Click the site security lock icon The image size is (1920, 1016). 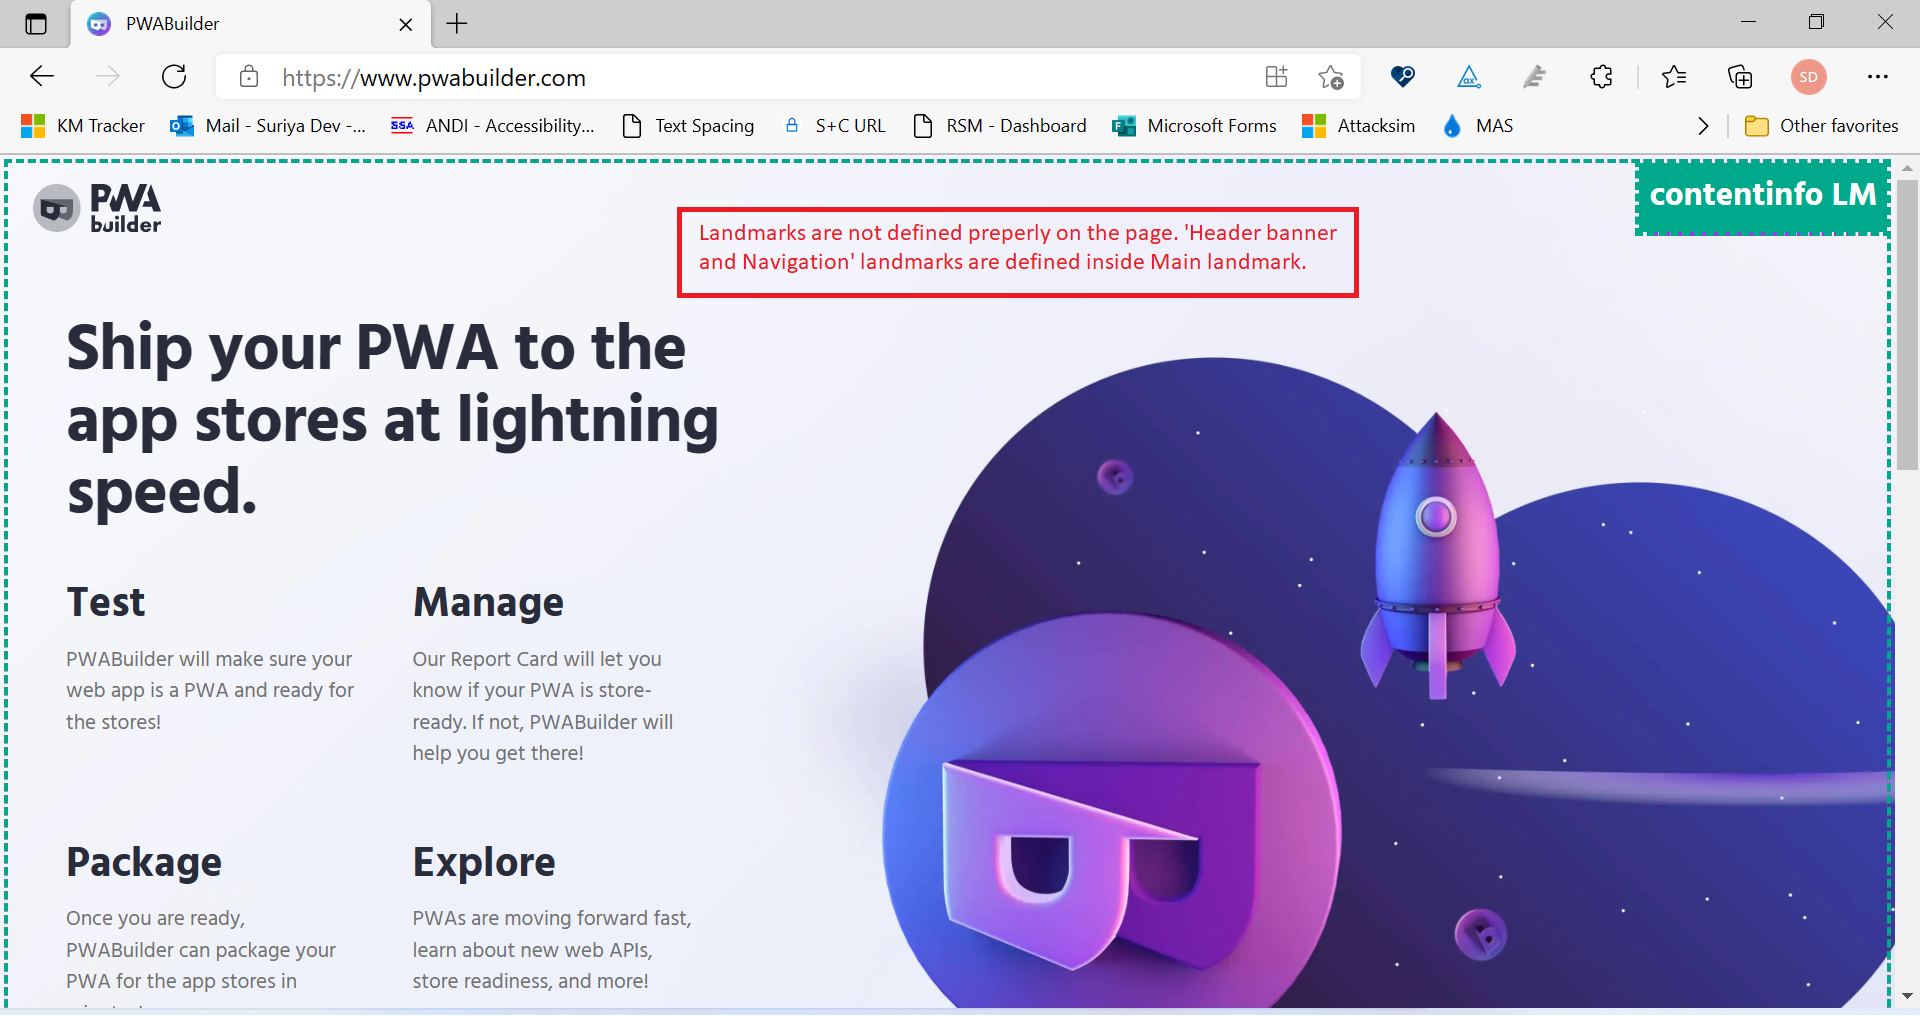(248, 77)
